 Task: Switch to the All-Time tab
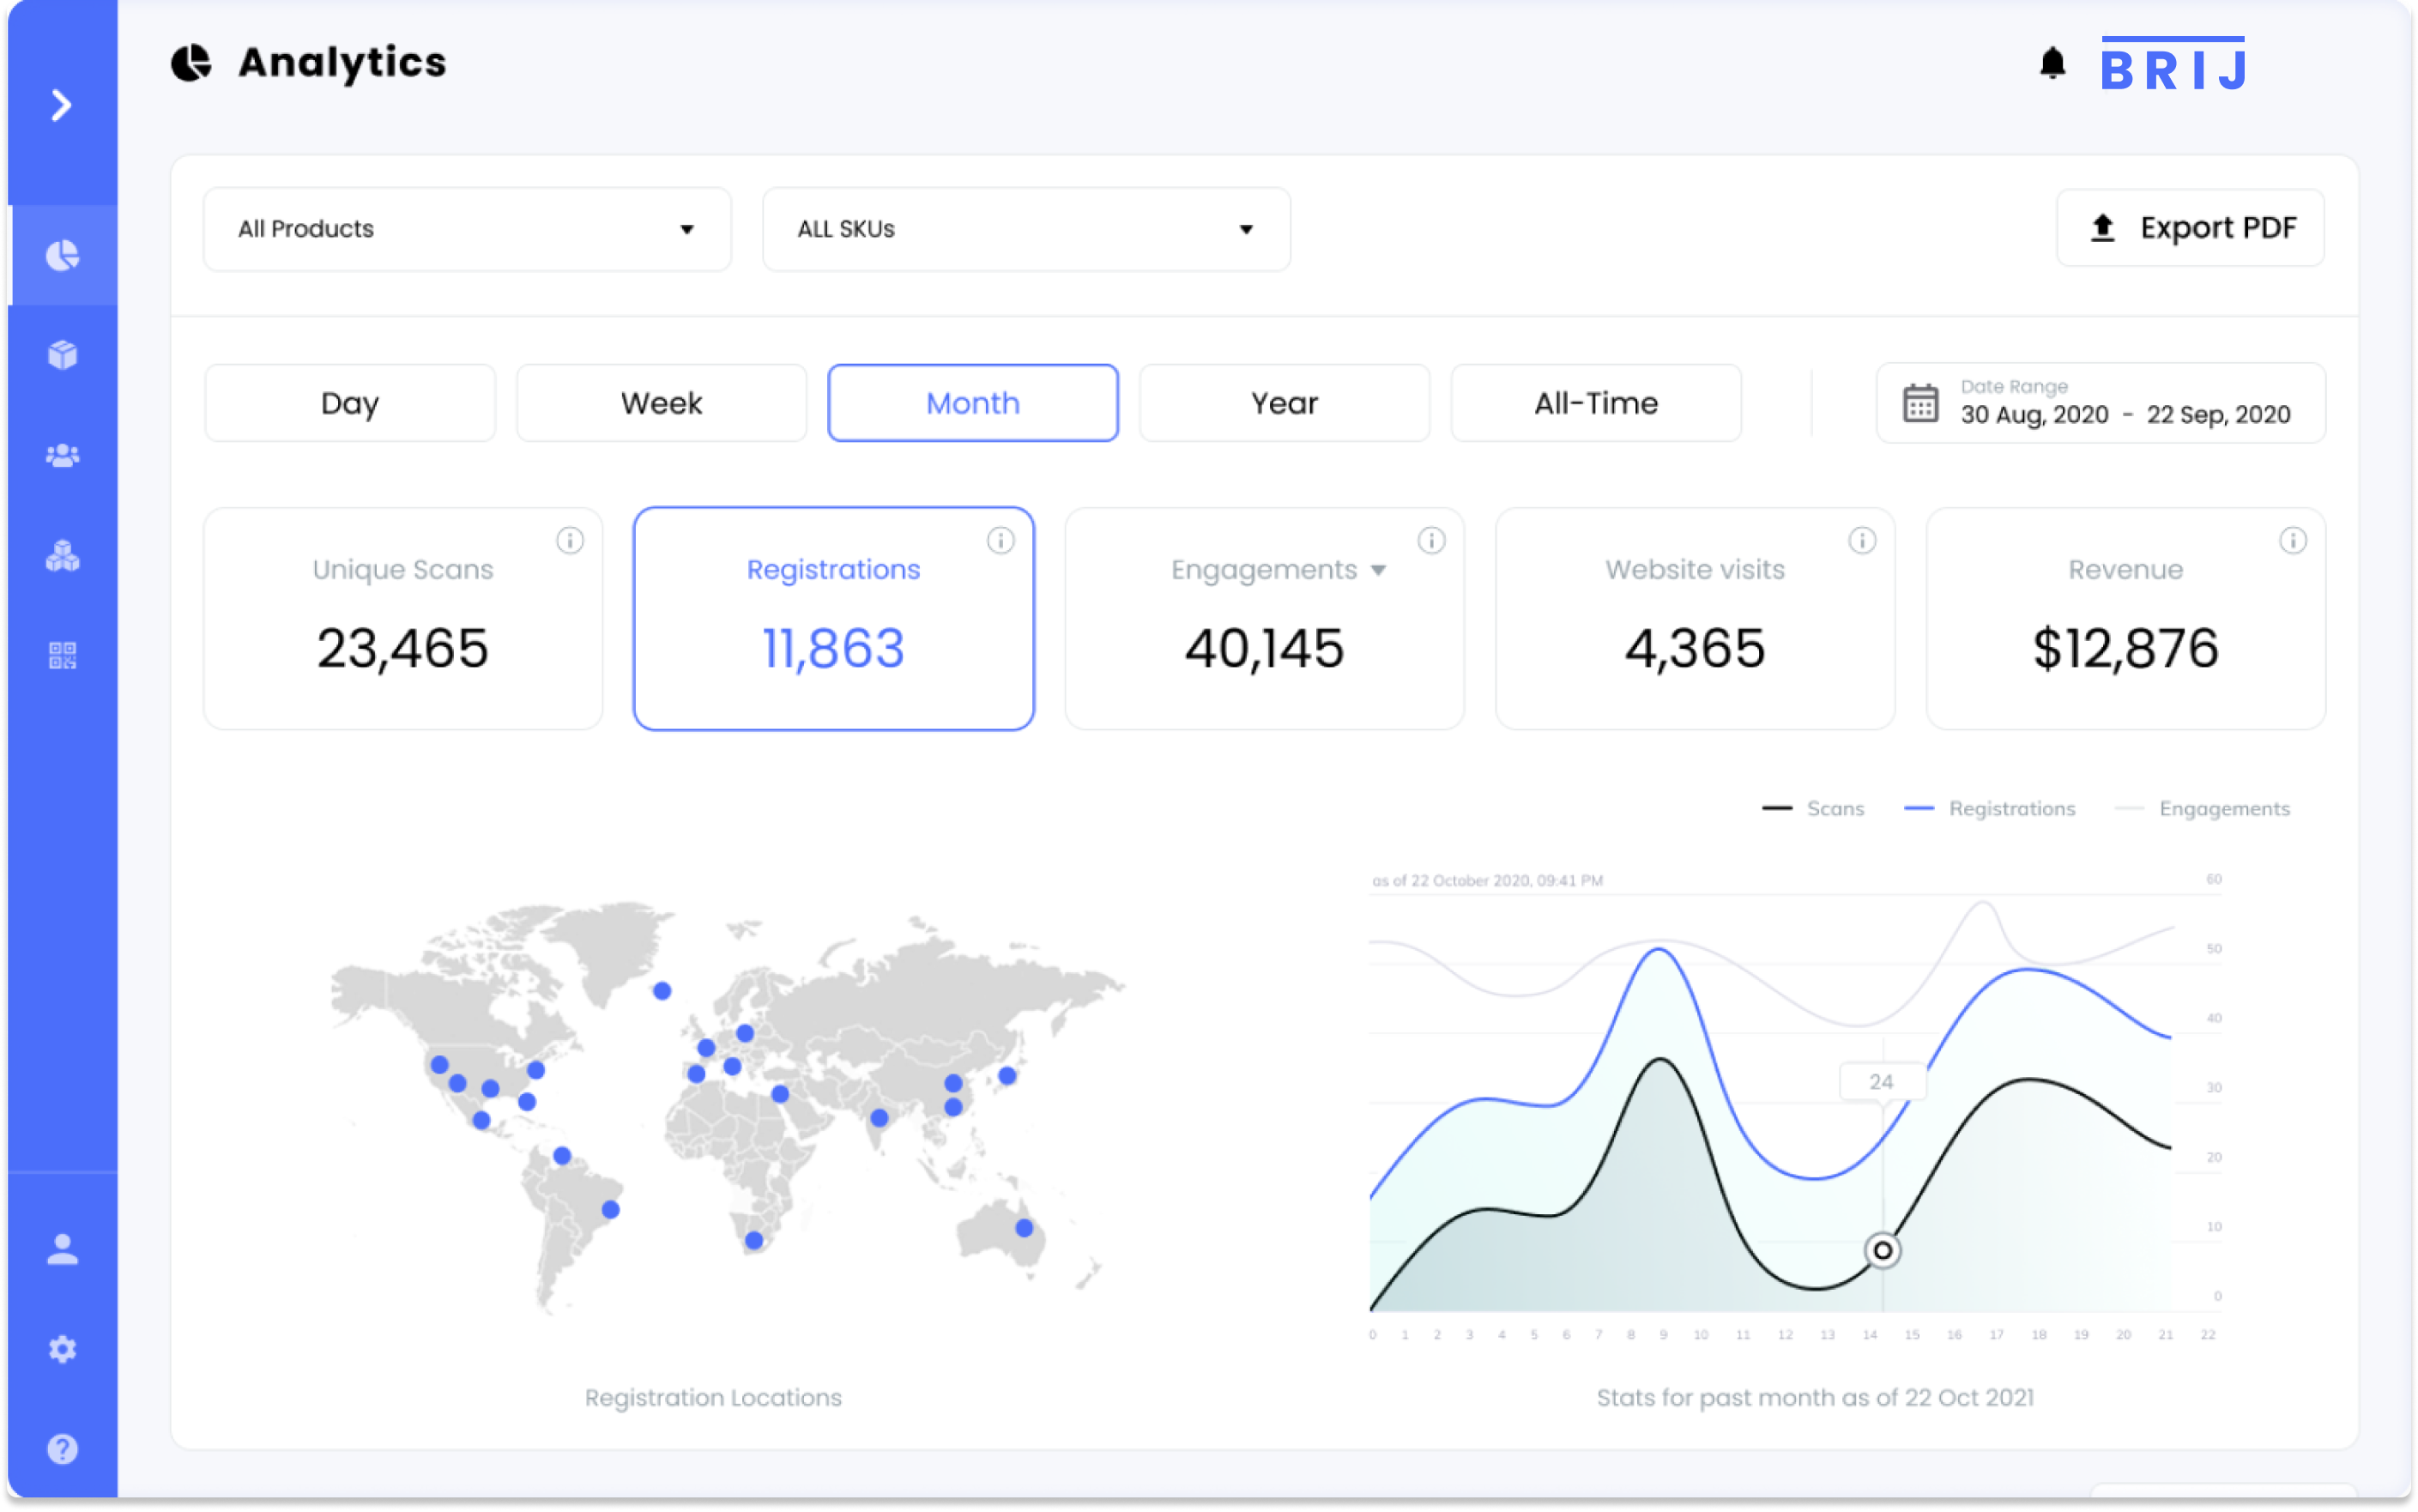1595,403
